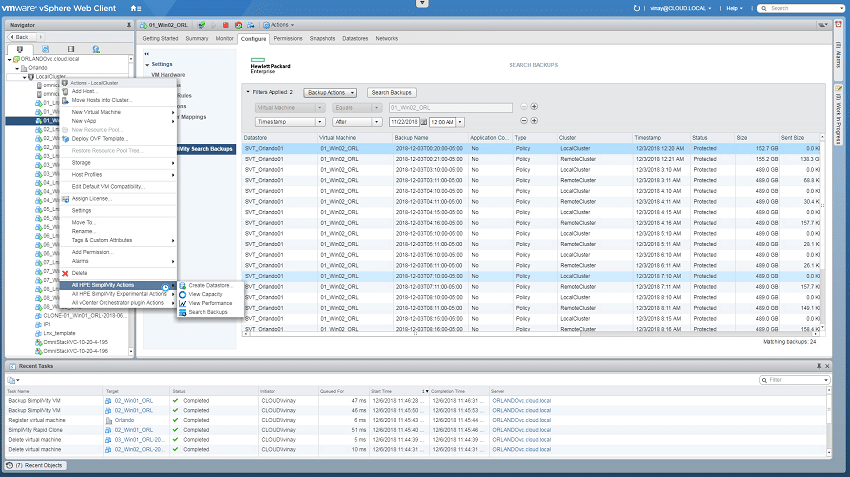Open Orlando target link in Recent Tasks
The image size is (850, 477).
(124, 420)
